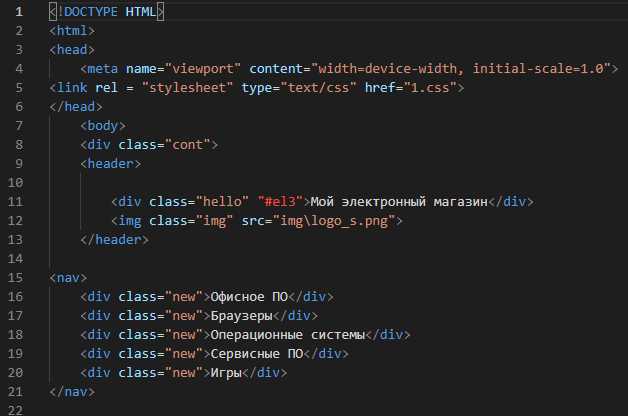Click line number 5 in gutter
Viewport: 628px width, 416px height.
click(x=19, y=87)
